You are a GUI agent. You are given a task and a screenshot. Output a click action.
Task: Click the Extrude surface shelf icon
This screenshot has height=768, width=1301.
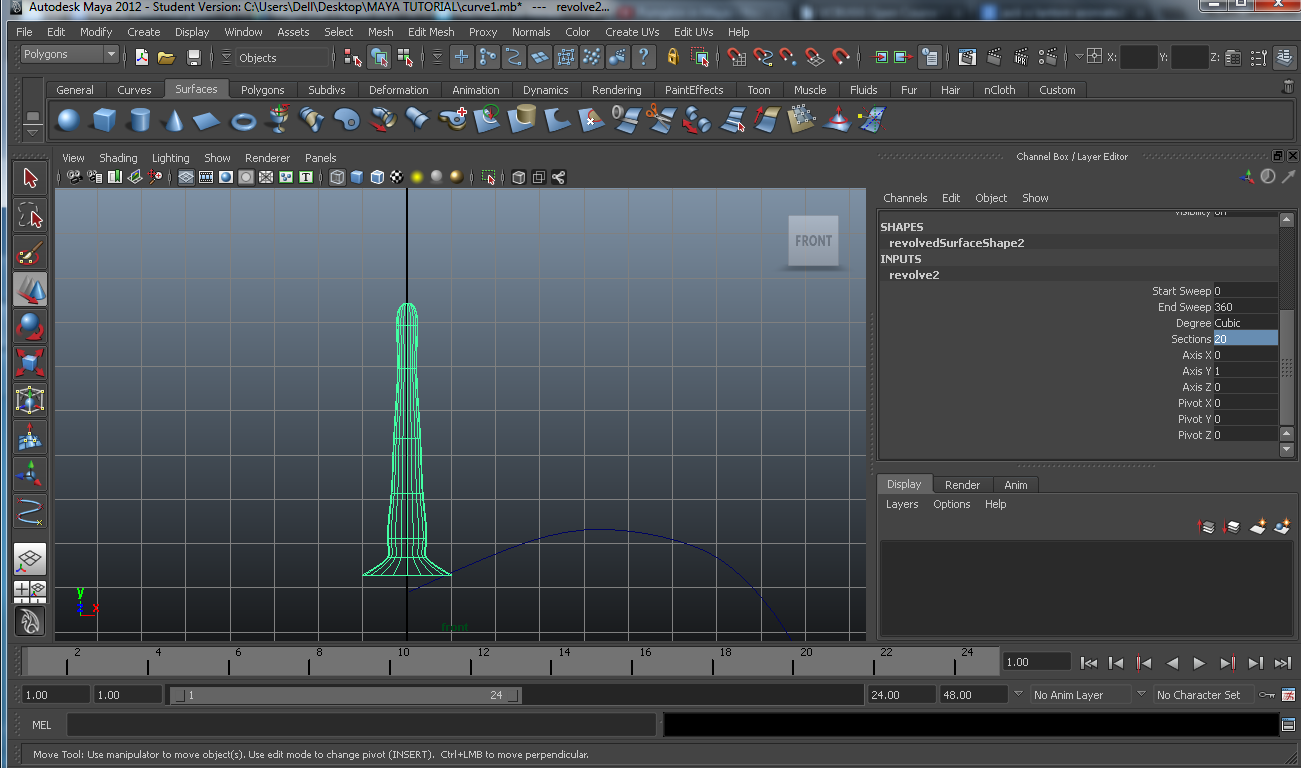(382, 120)
